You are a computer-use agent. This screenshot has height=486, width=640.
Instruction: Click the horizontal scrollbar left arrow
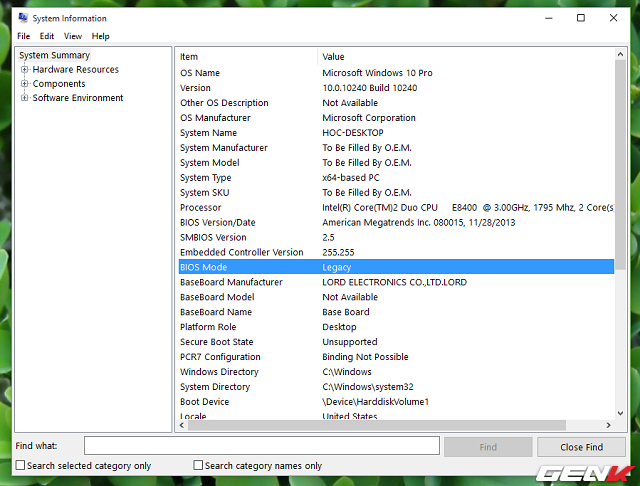coord(182,425)
